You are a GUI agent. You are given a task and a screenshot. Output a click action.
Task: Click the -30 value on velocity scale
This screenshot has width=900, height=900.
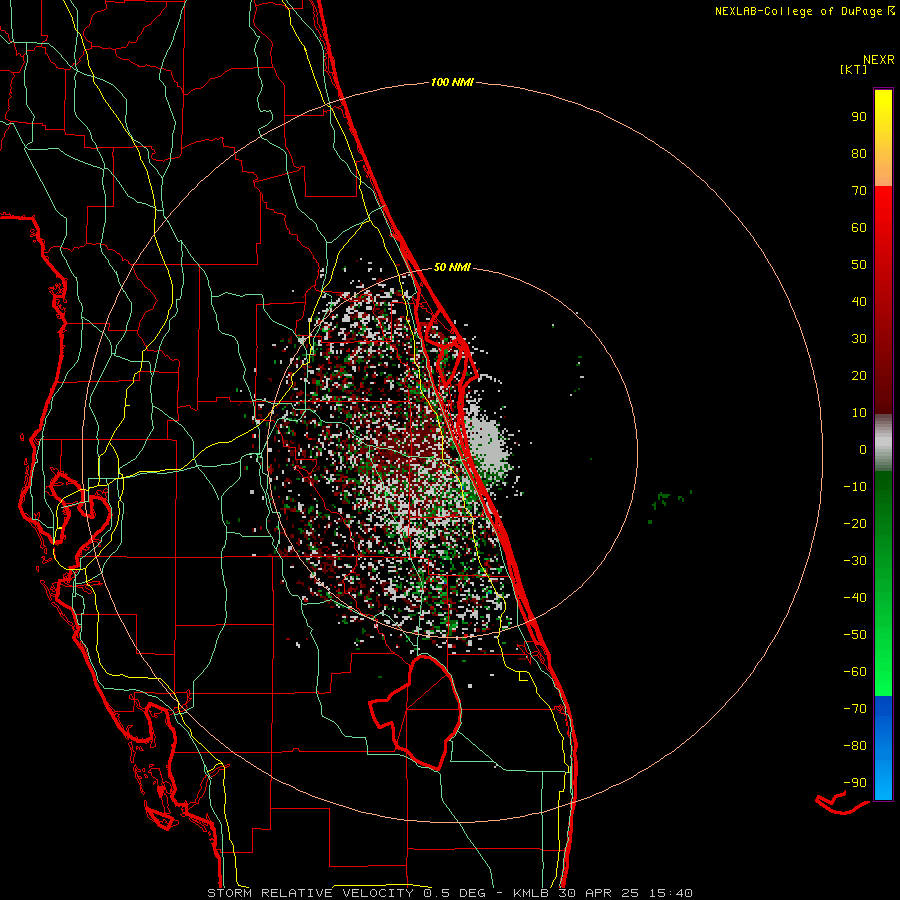coord(855,561)
